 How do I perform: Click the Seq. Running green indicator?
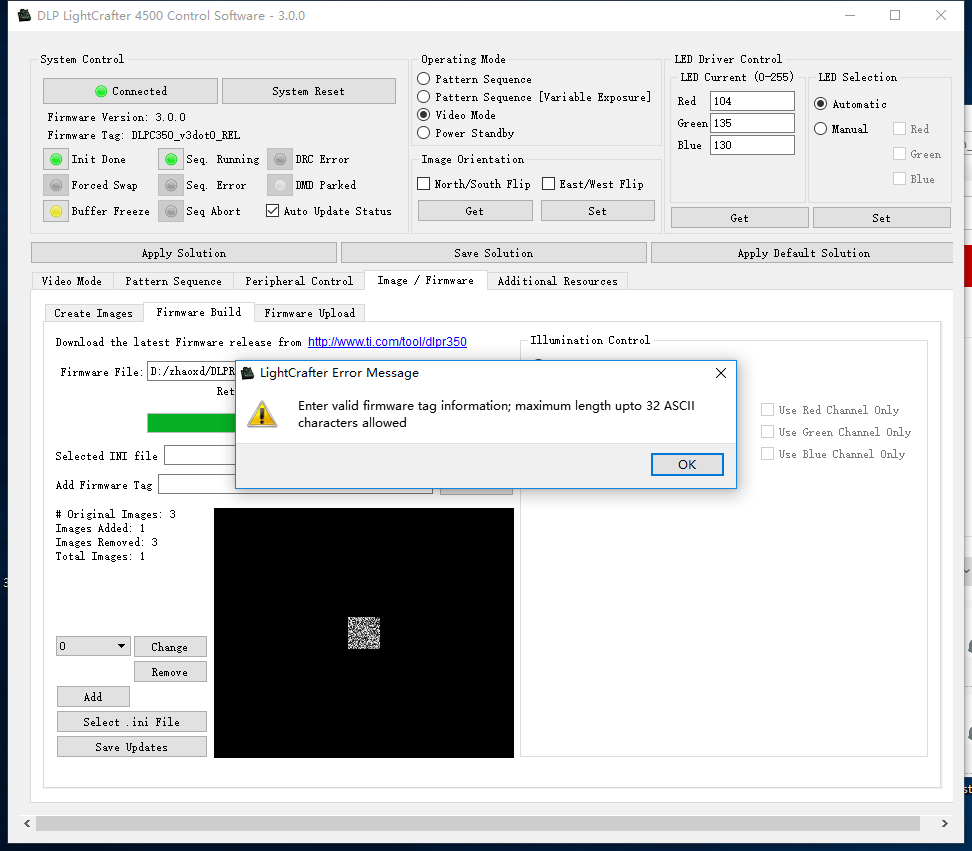172,159
